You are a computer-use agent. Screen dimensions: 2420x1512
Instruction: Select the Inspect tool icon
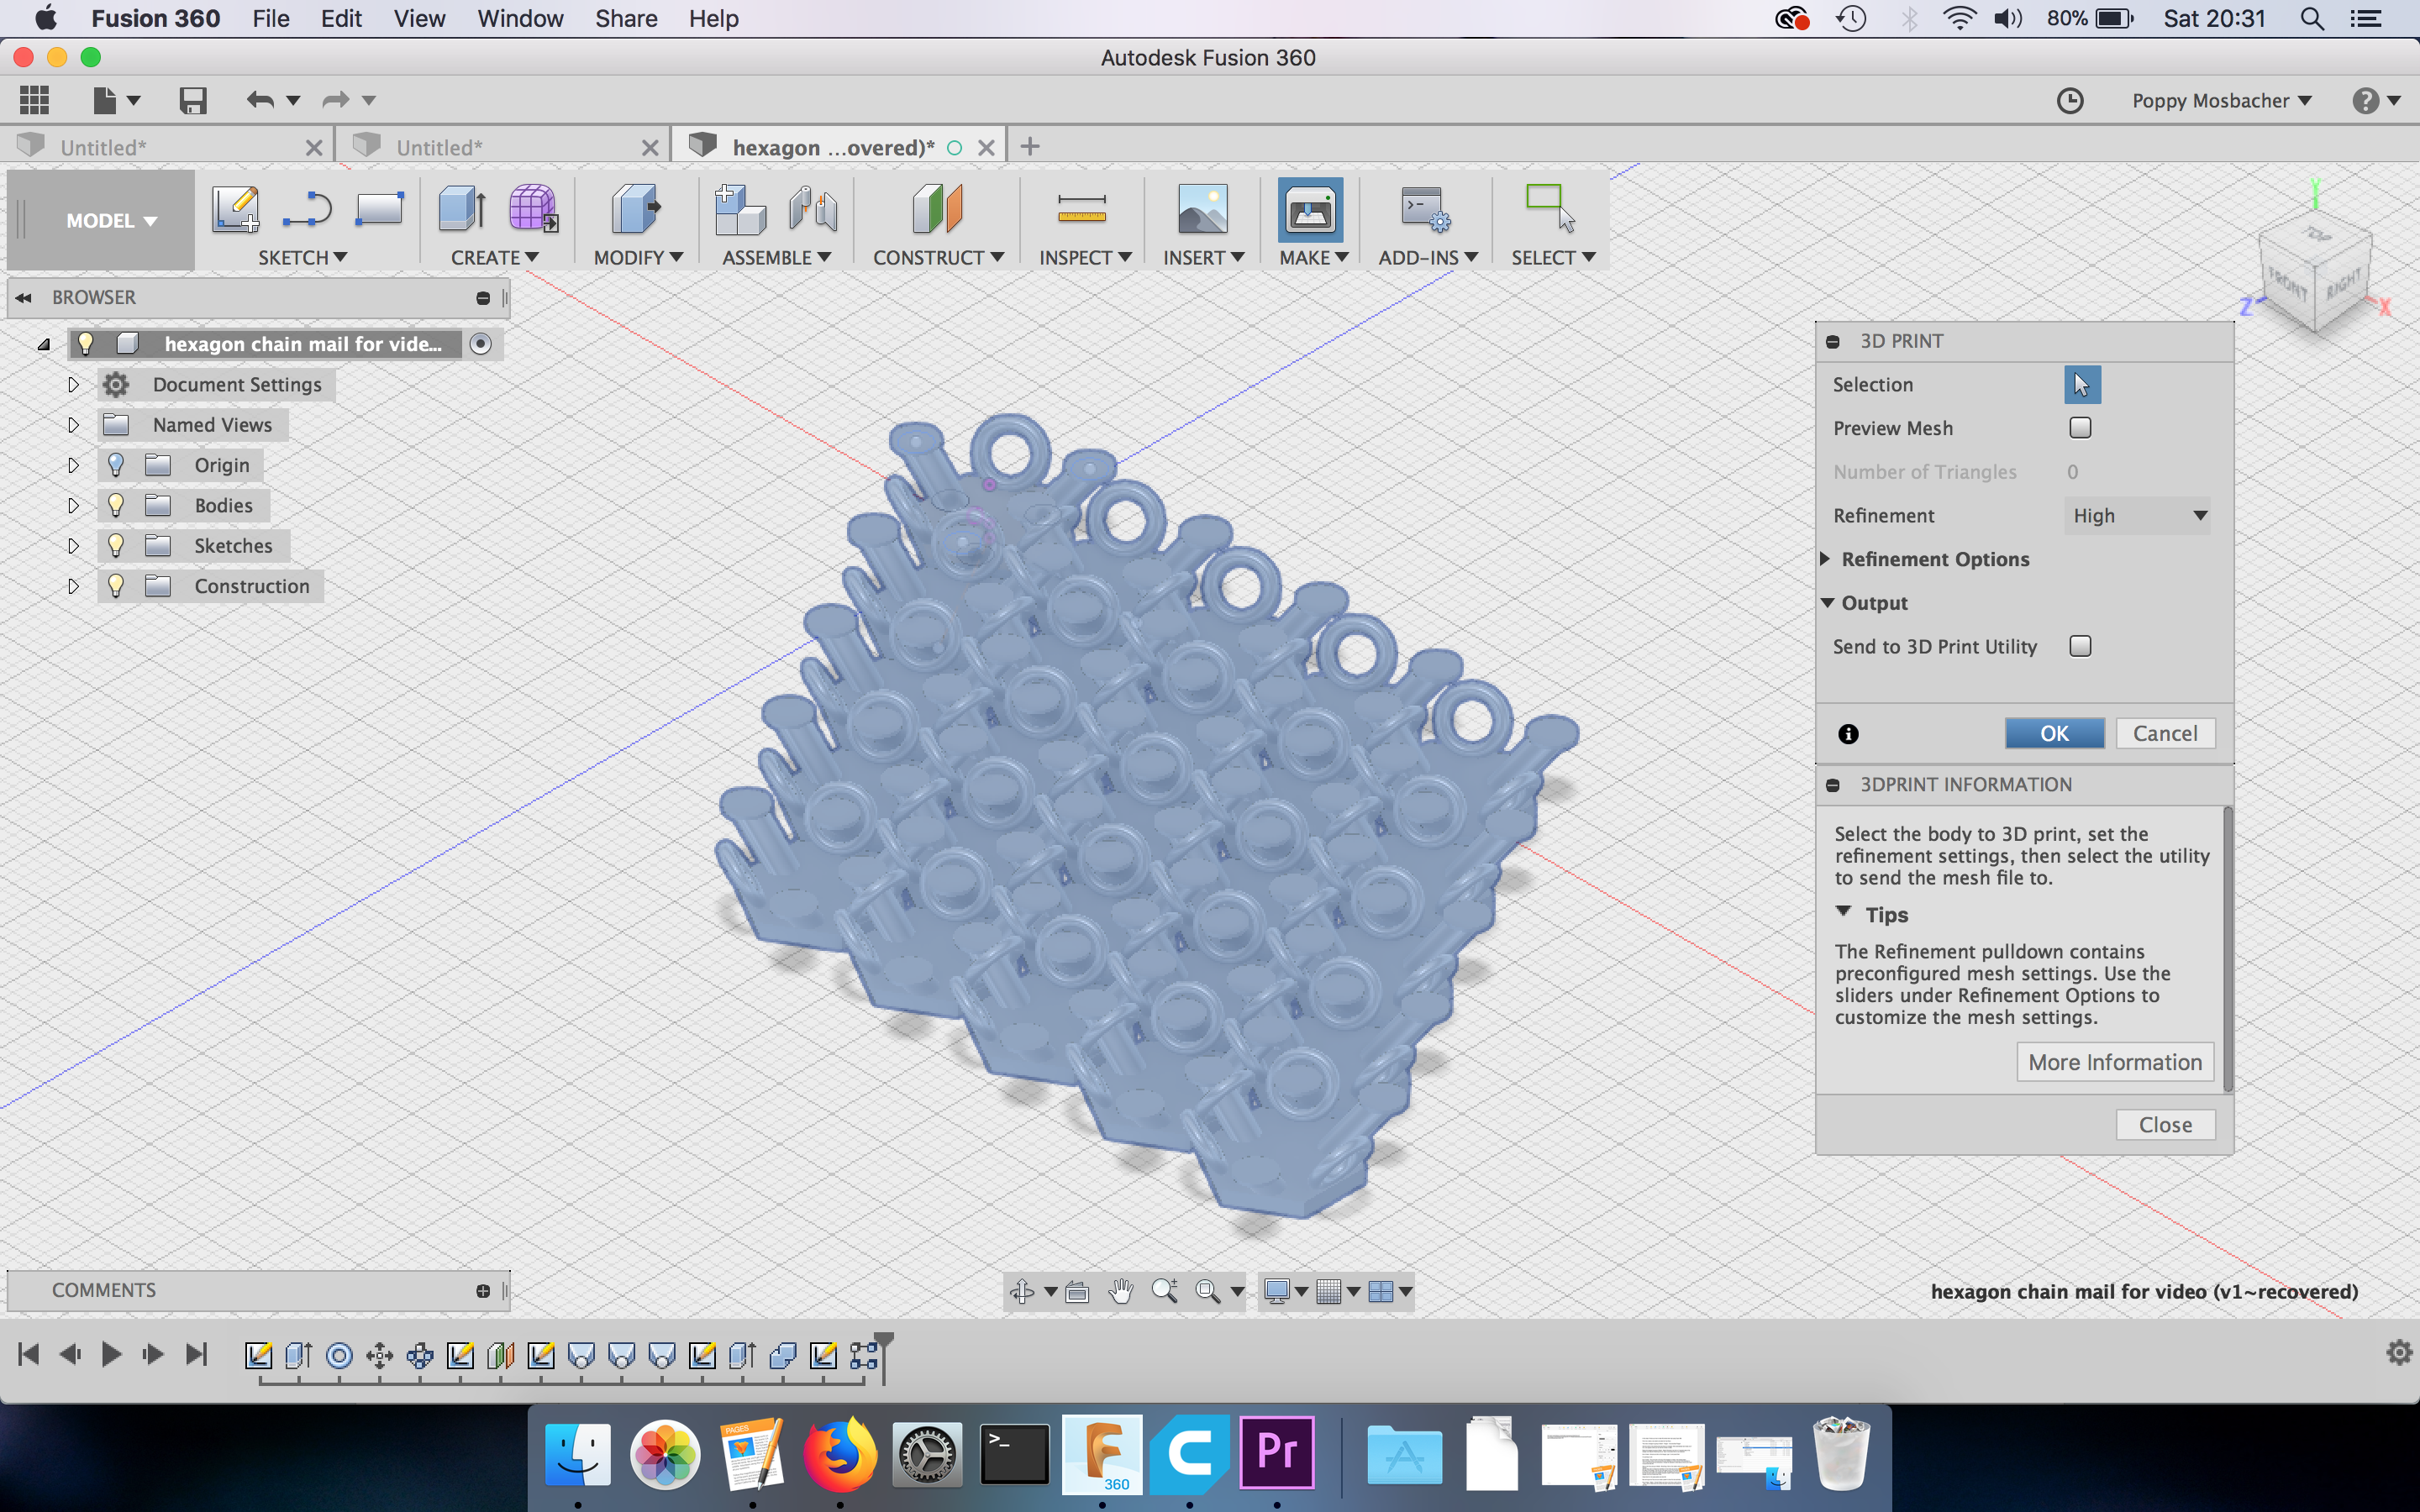tap(1078, 207)
